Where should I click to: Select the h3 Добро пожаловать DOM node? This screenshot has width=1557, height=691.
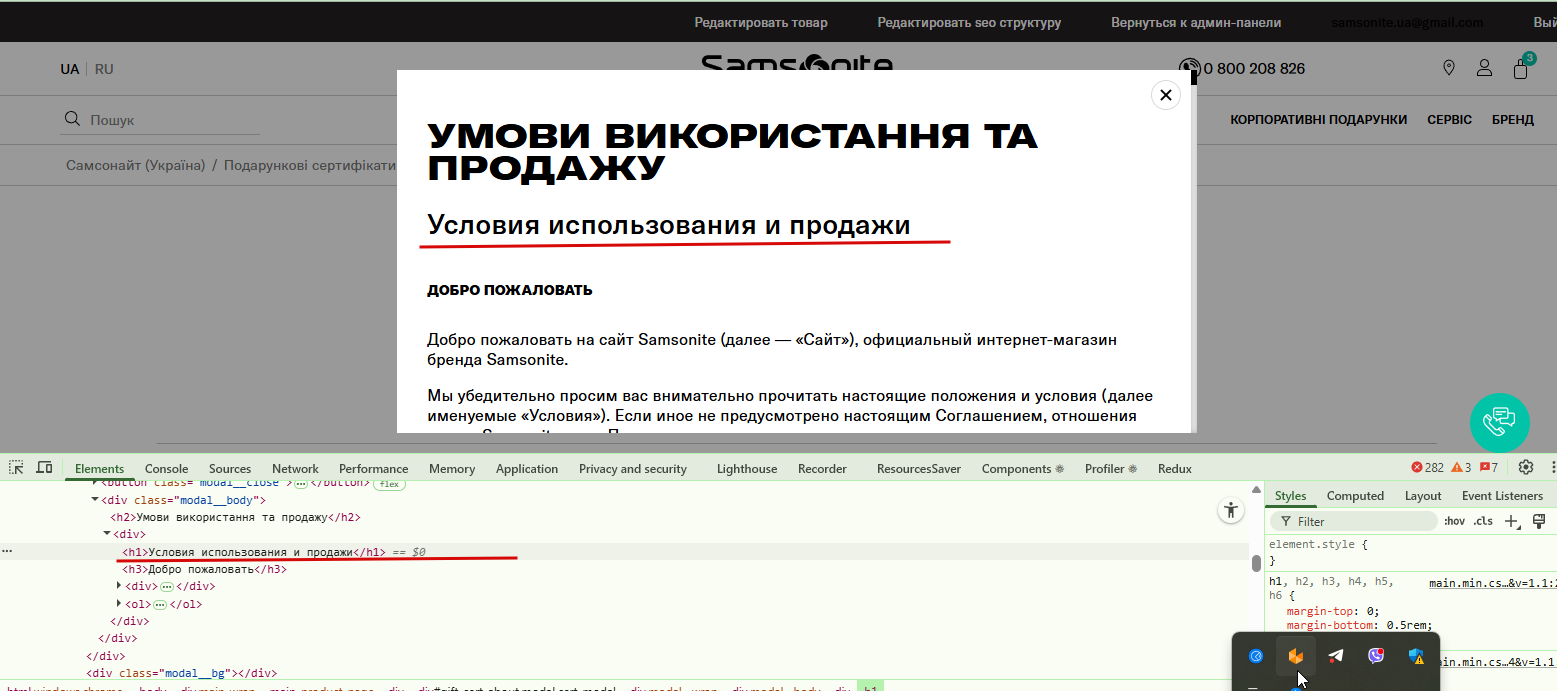(204, 569)
